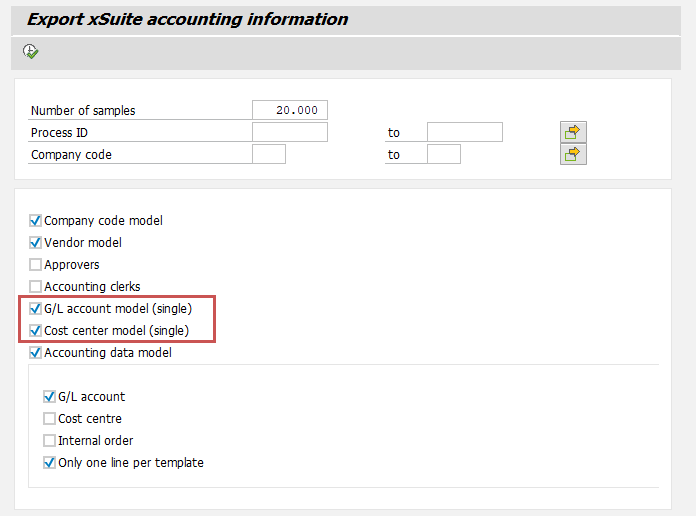The width and height of the screenshot is (696, 516).
Task: Open multiple selection for Process ID
Action: click(573, 132)
